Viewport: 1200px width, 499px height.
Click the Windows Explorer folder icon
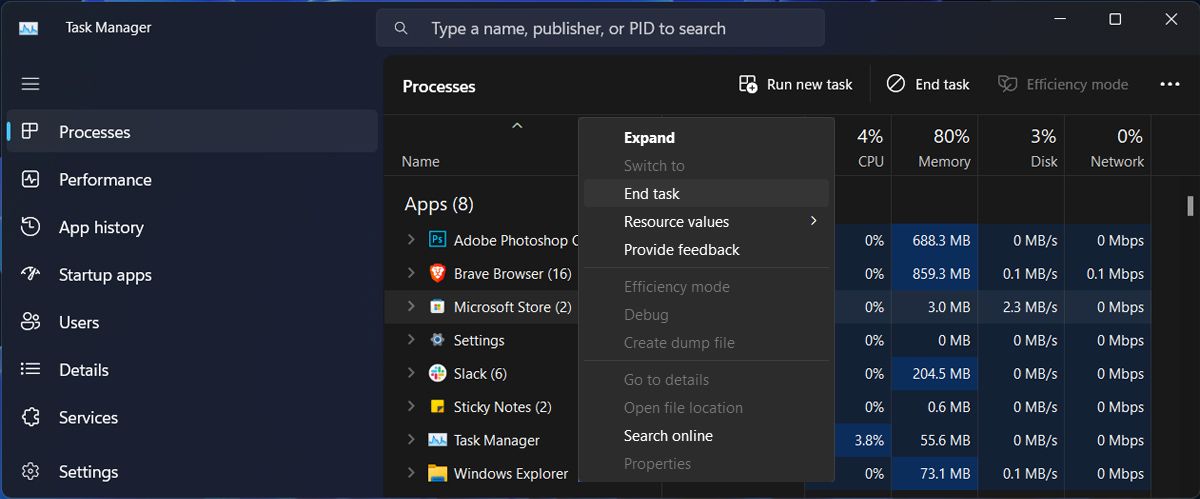click(437, 473)
